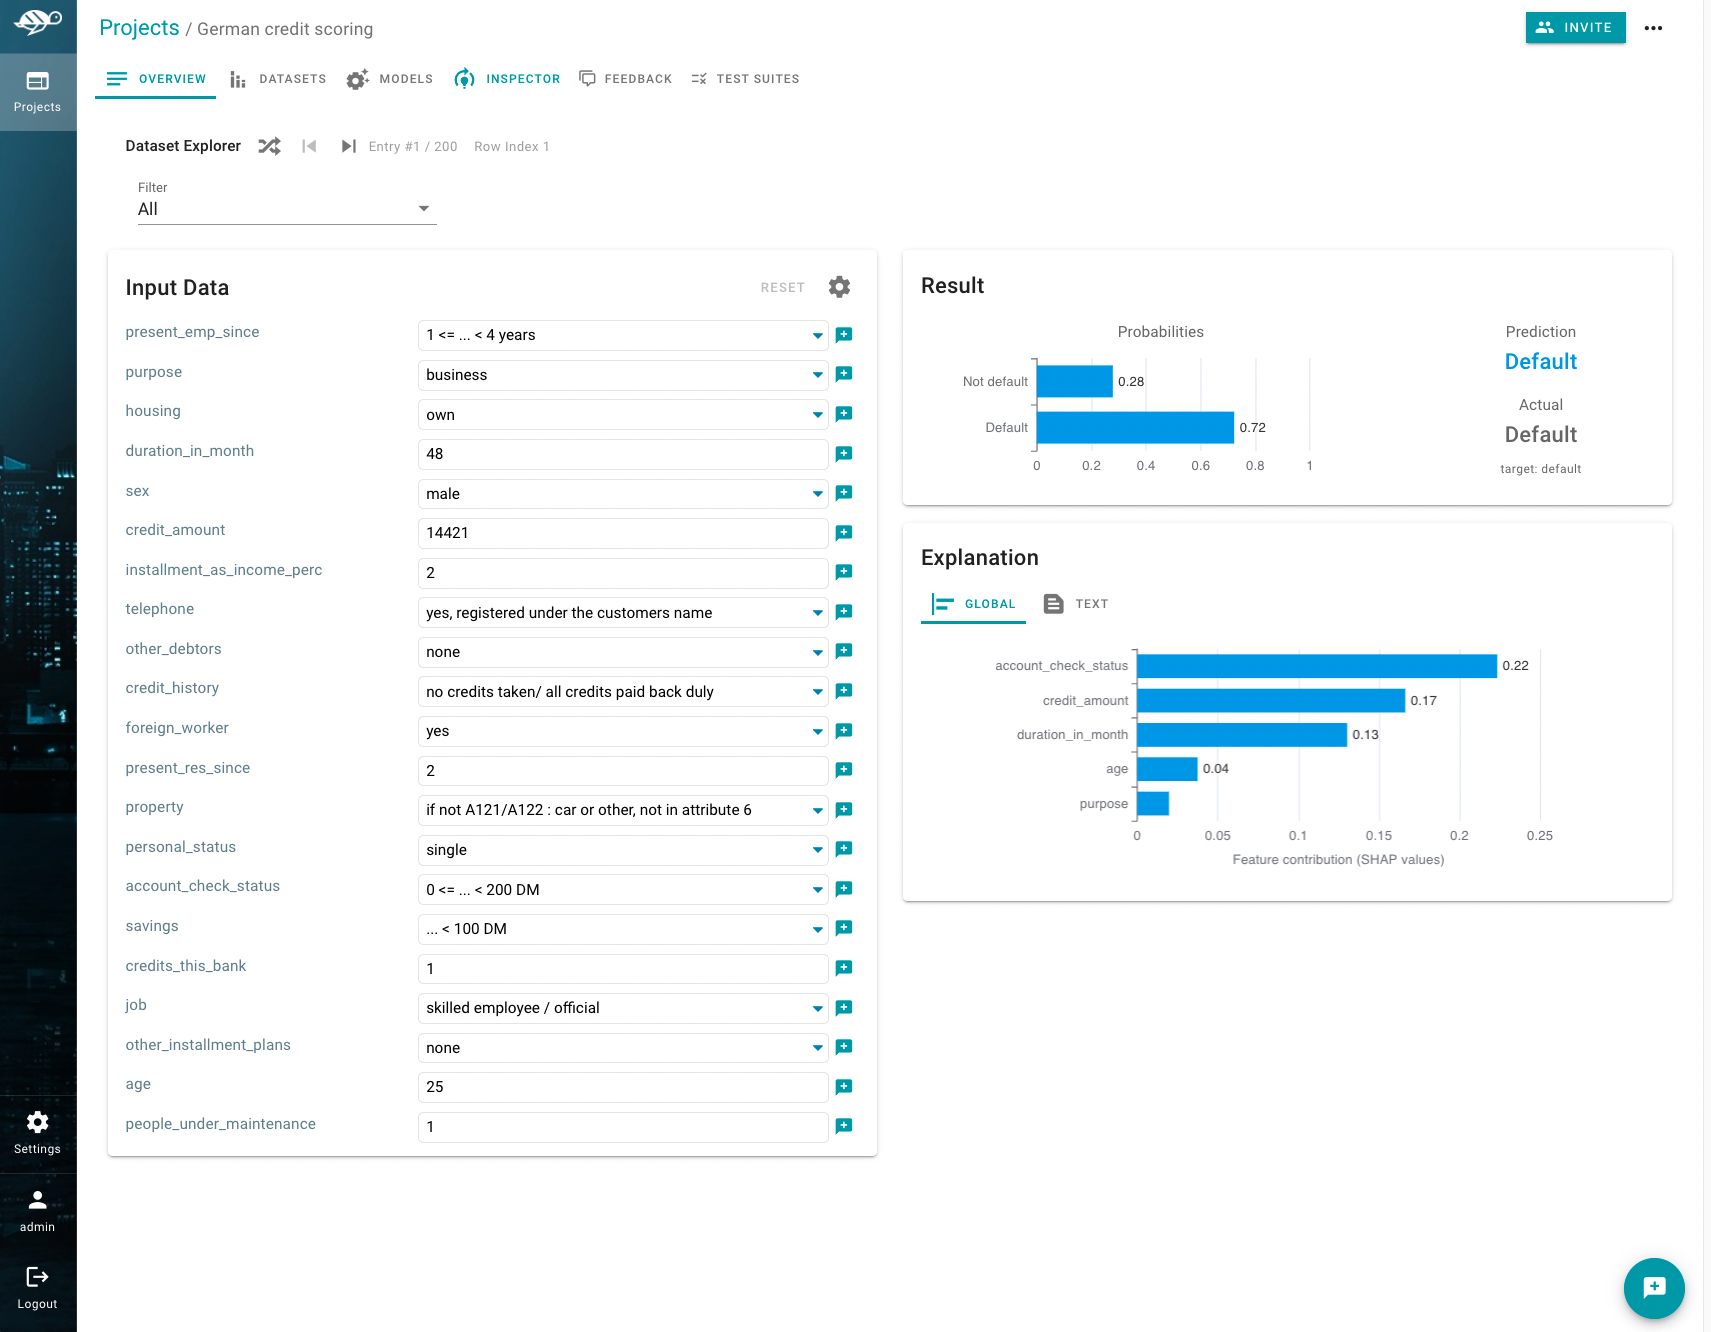
Task: Shuffle to a random dataset entry
Action: (268, 146)
